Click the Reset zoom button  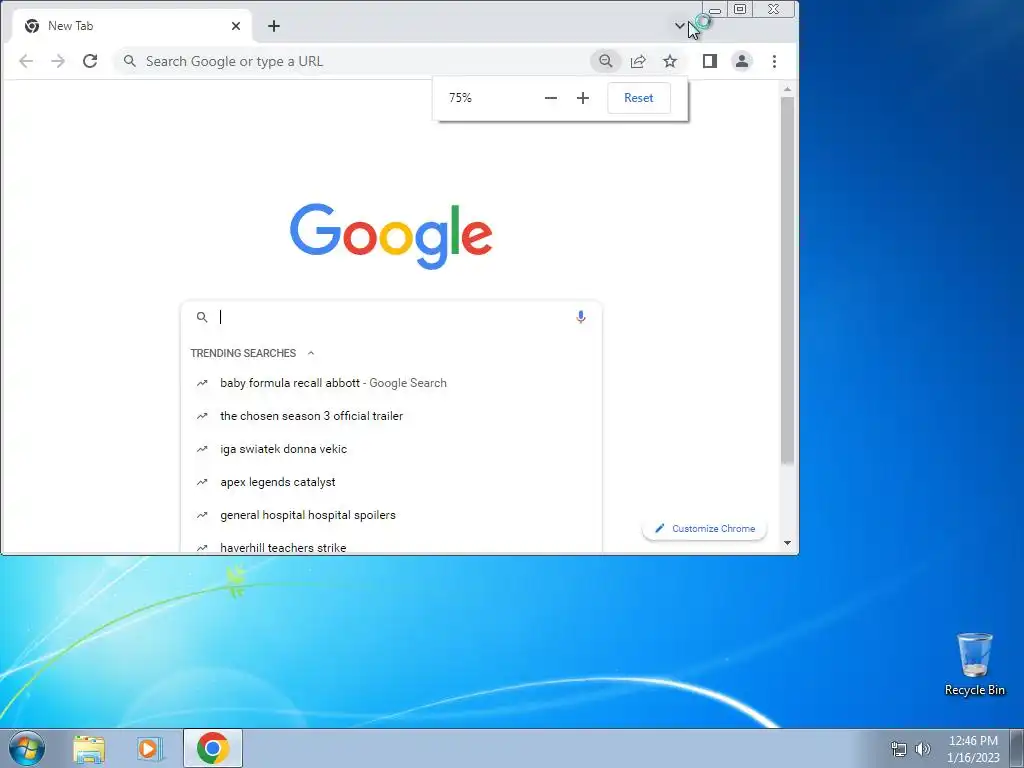639,98
